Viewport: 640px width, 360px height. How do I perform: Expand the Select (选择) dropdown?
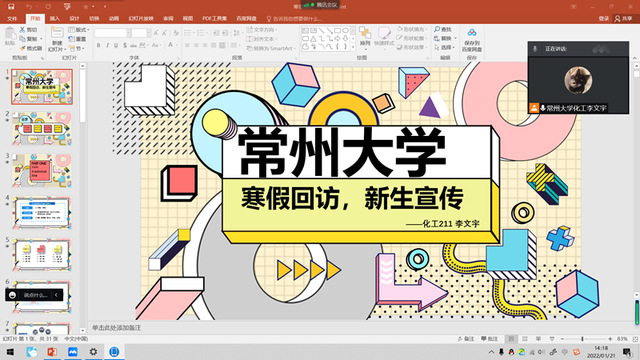444,47
